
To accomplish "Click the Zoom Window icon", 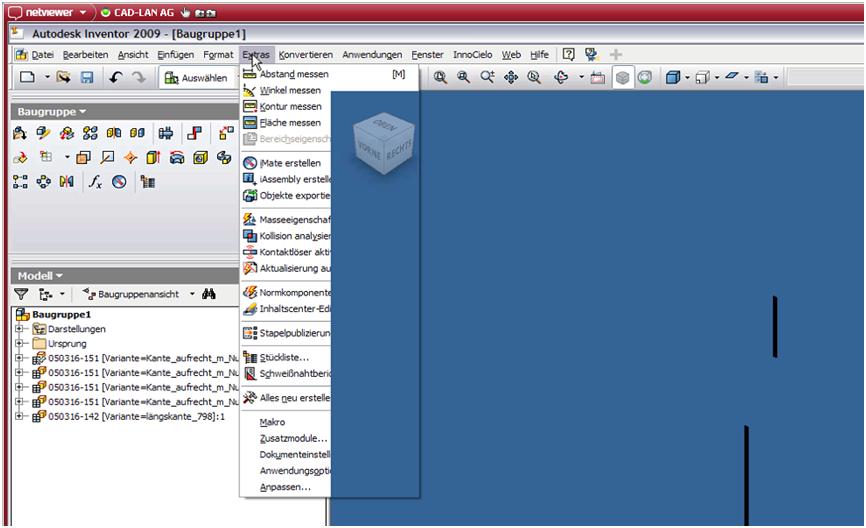I will coord(463,77).
